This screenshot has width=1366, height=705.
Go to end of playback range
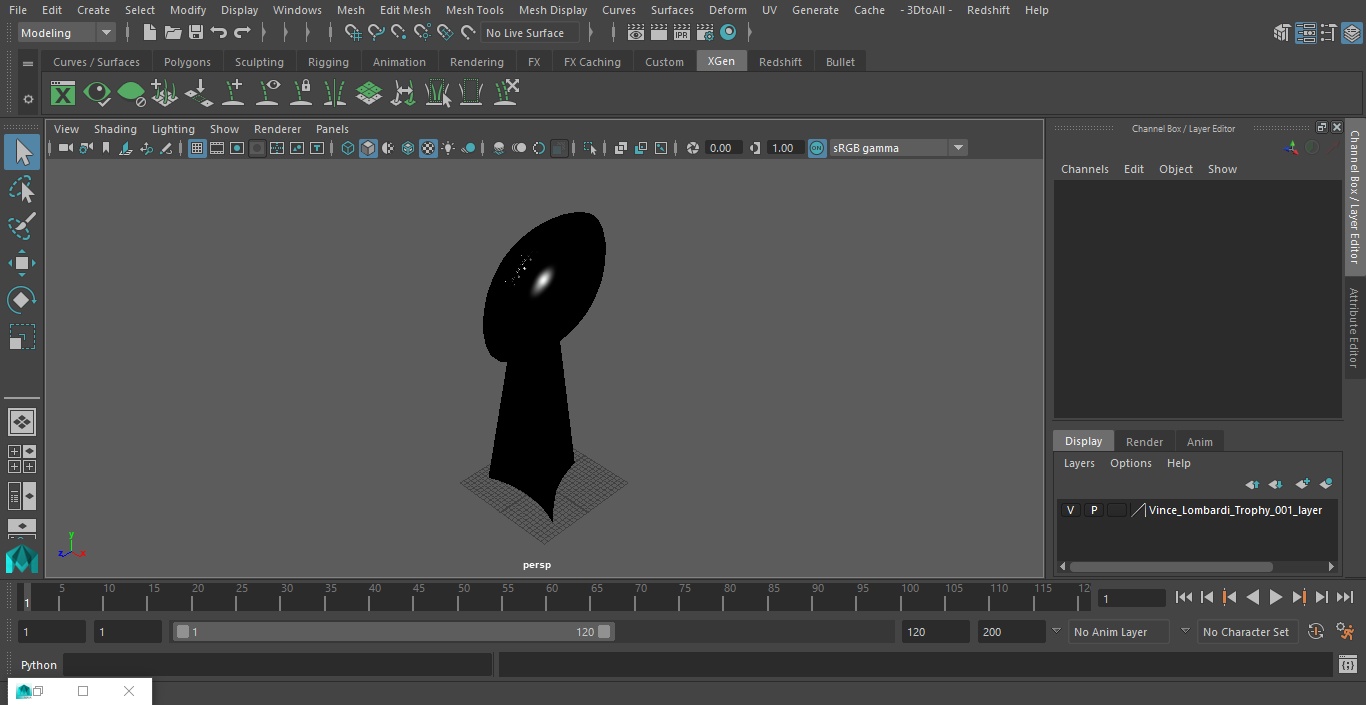coord(1345,597)
